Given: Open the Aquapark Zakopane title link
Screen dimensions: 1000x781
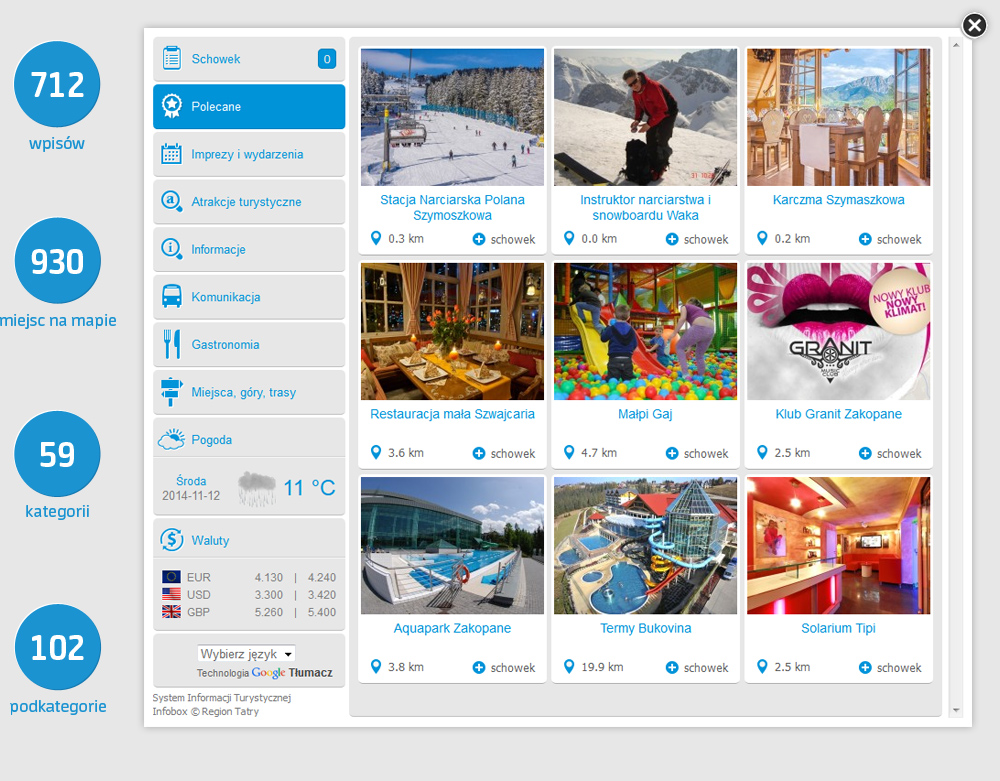Looking at the screenshot, I should coord(452,628).
